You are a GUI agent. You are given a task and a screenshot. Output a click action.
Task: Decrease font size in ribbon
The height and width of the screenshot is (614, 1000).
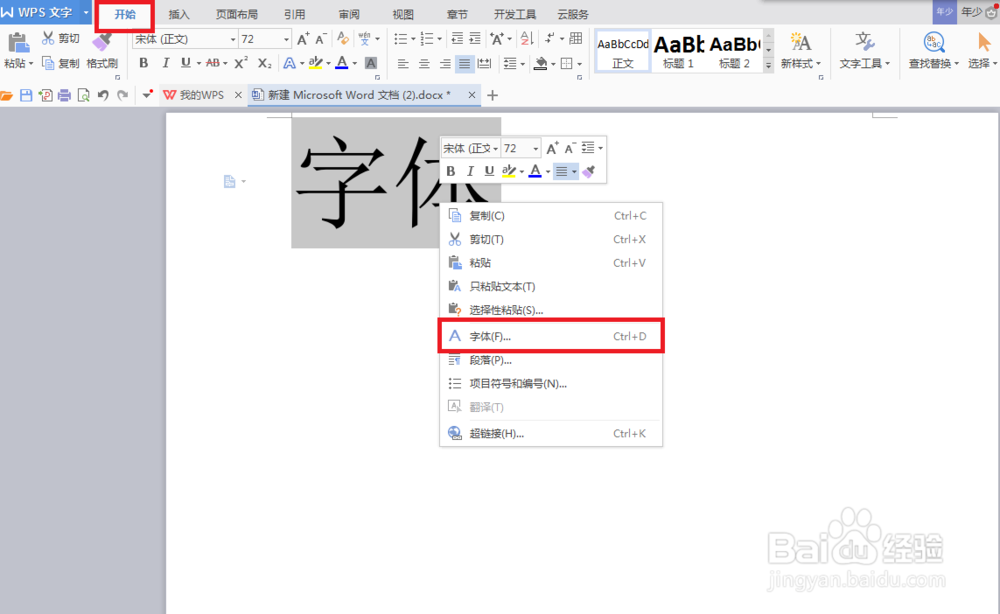(321, 39)
